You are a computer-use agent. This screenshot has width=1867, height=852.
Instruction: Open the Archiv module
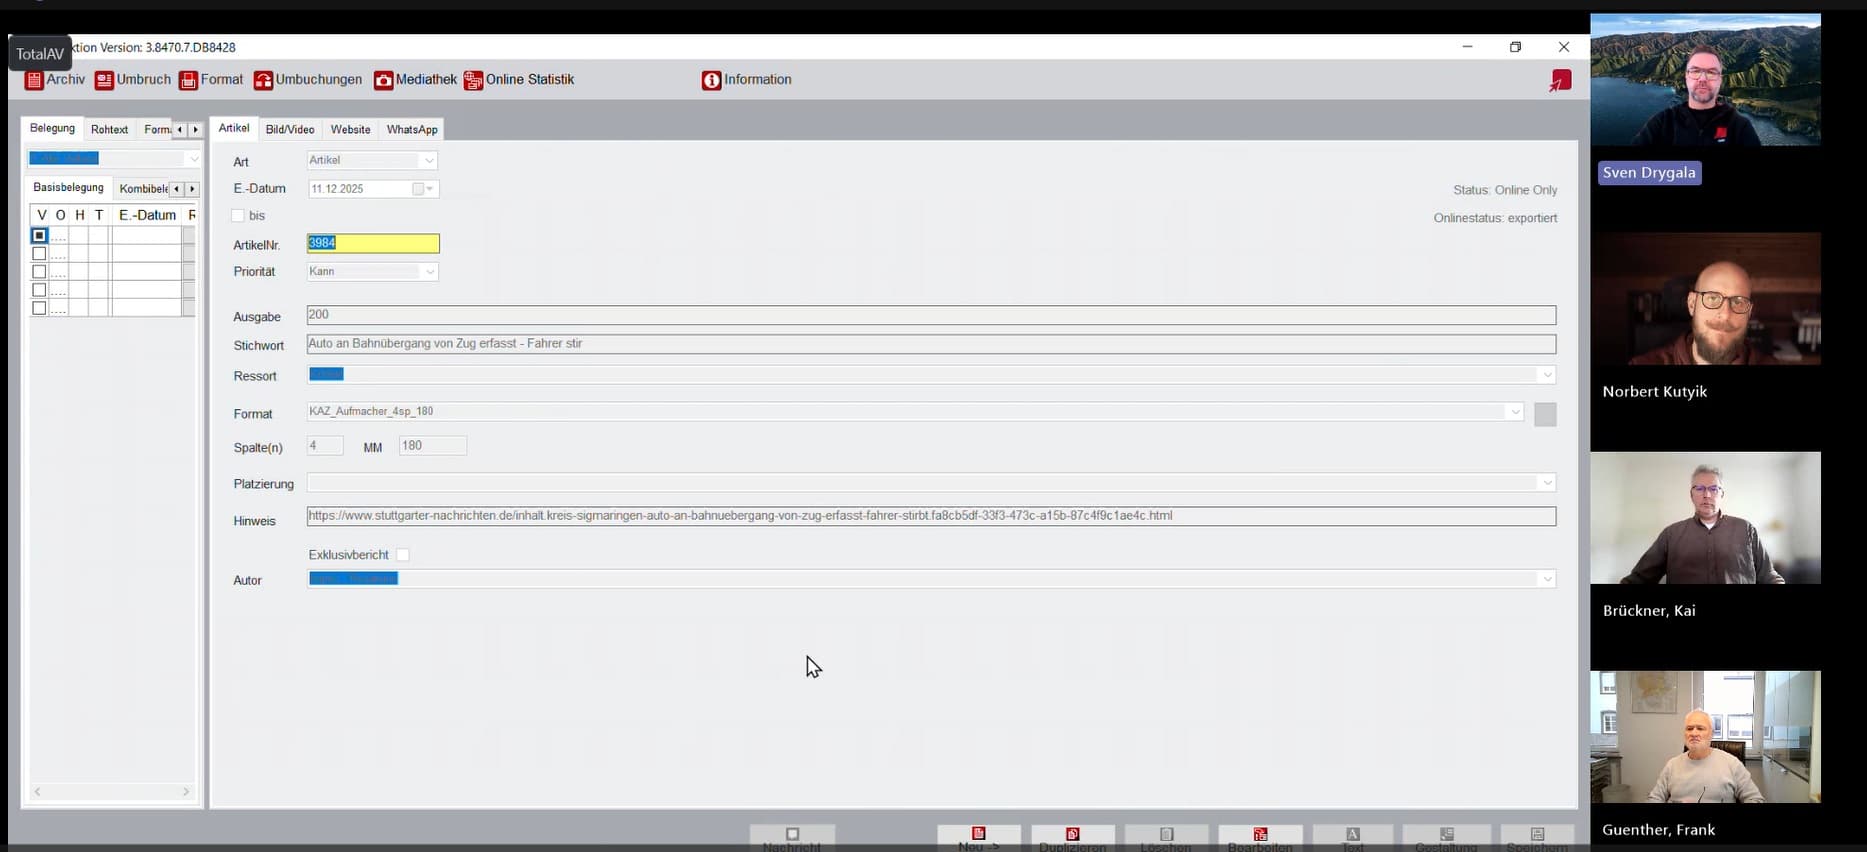pyautogui.click(x=55, y=80)
